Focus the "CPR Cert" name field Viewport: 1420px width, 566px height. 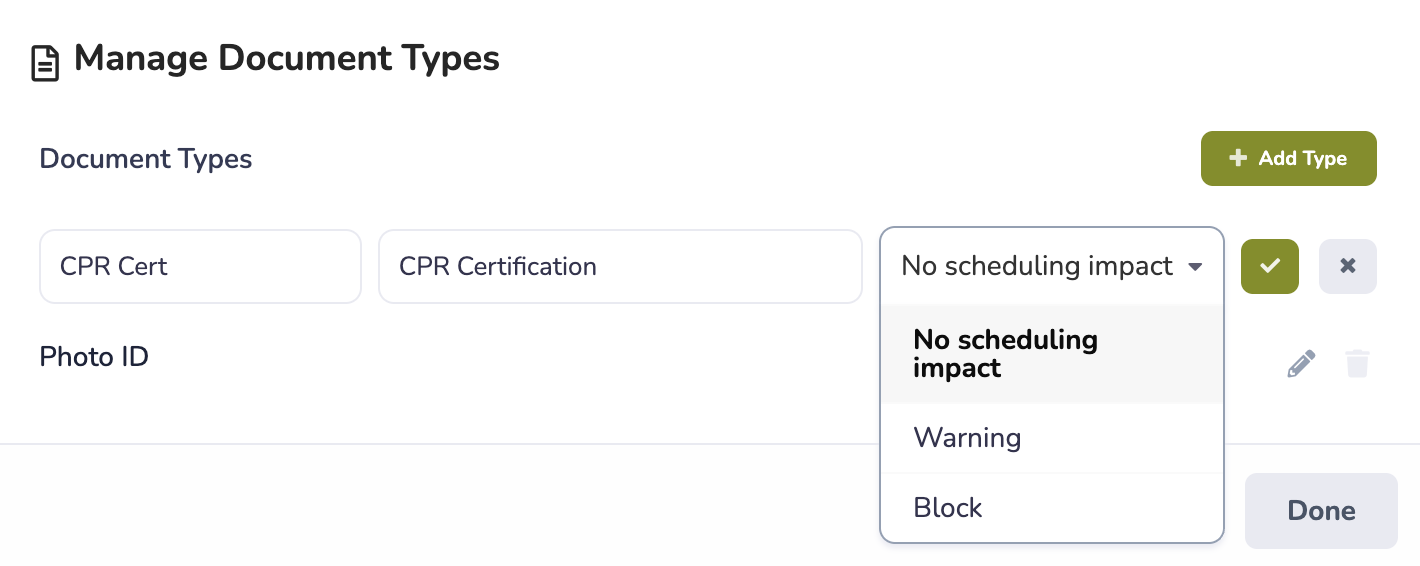point(200,266)
